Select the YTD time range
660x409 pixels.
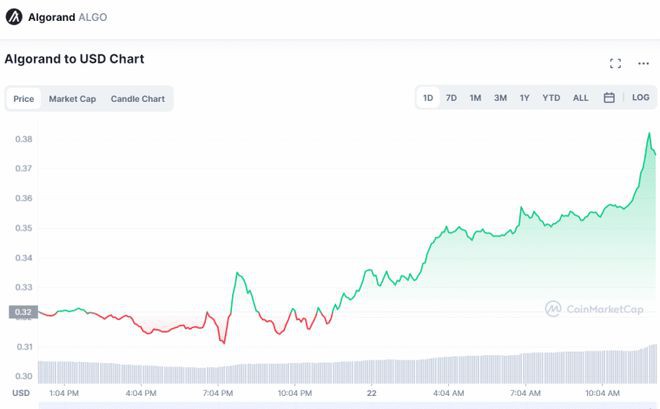(x=551, y=98)
